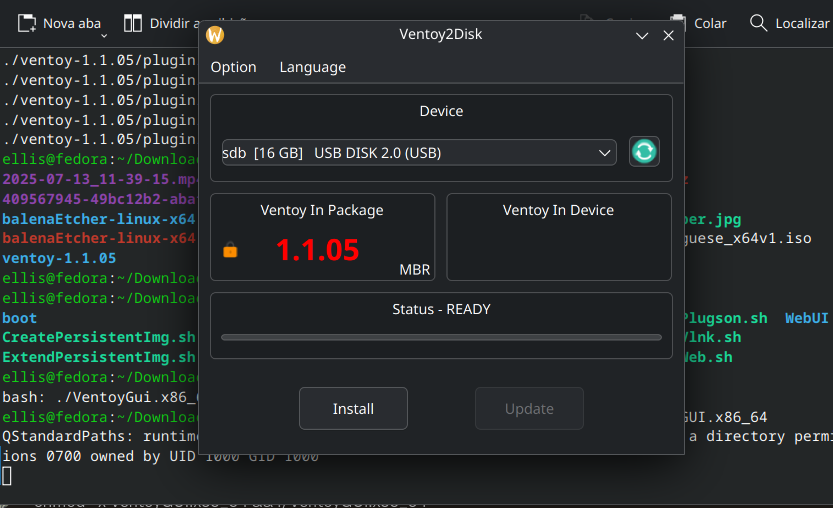Click the disabled Update button

[529, 408]
